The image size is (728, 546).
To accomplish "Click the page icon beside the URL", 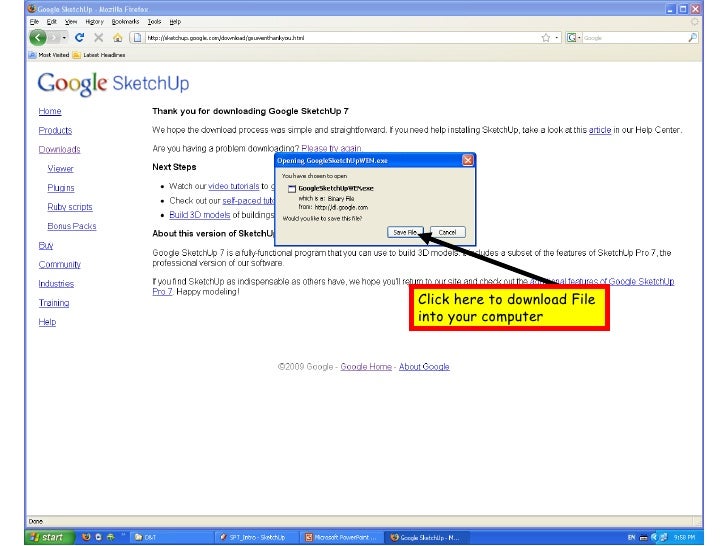I will [137, 38].
